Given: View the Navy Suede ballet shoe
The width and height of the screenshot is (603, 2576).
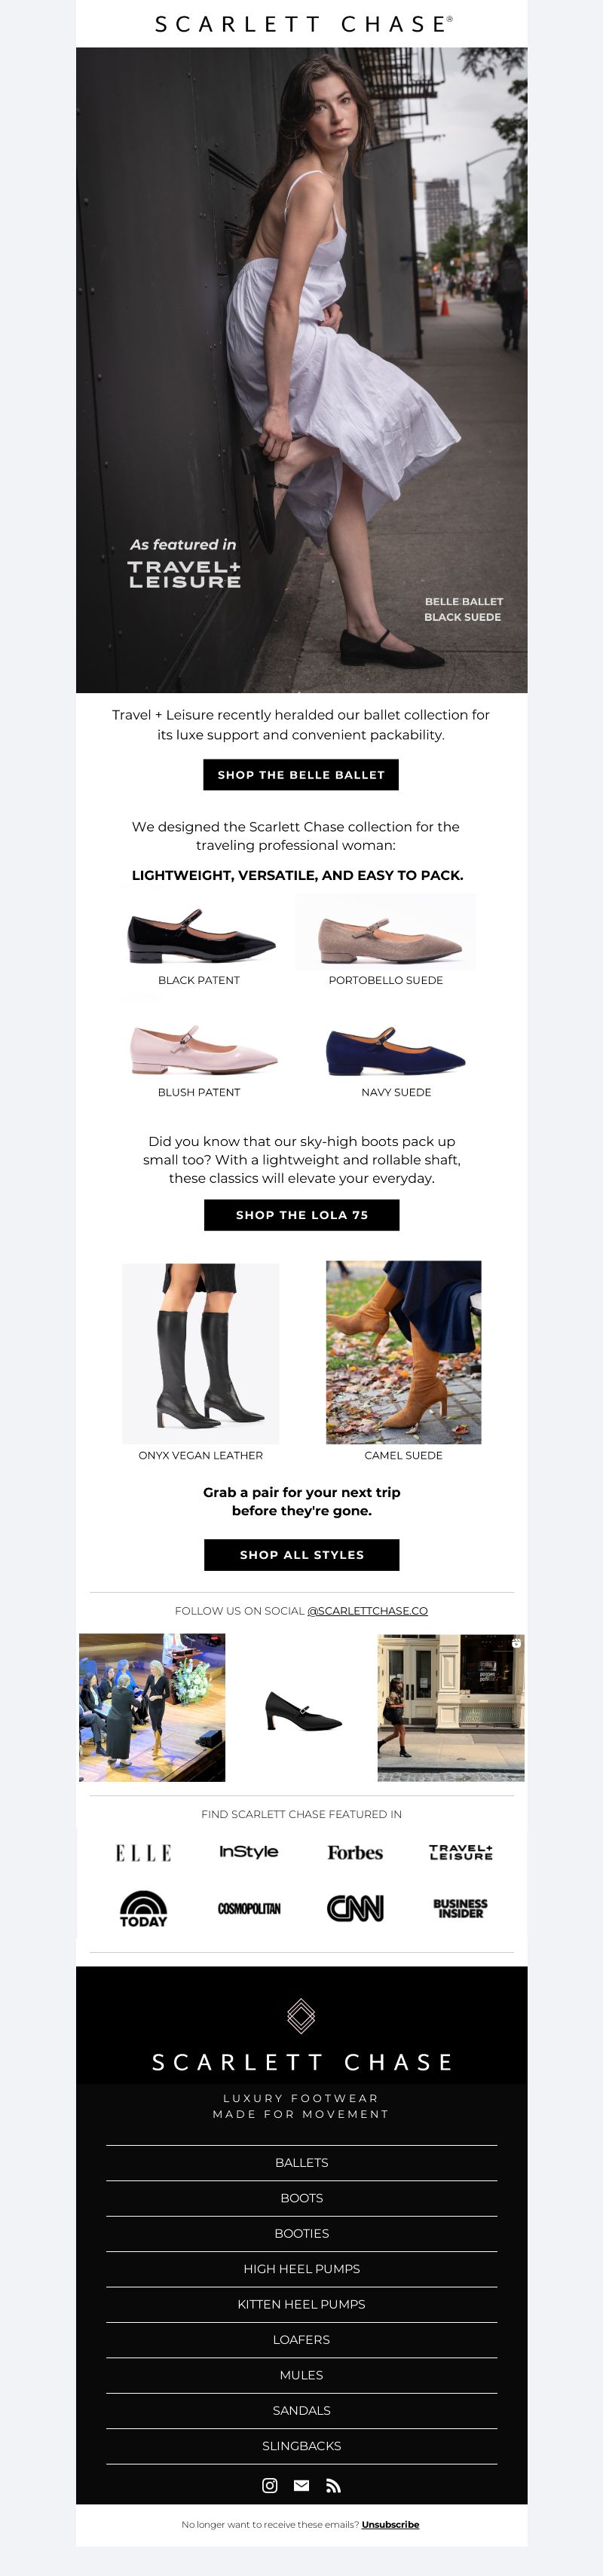Looking at the screenshot, I should (396, 1051).
